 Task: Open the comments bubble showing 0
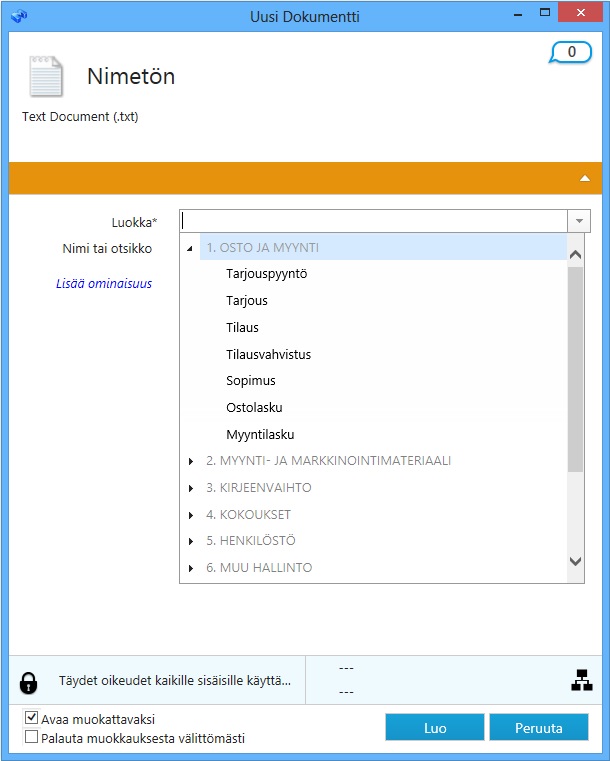pos(571,52)
